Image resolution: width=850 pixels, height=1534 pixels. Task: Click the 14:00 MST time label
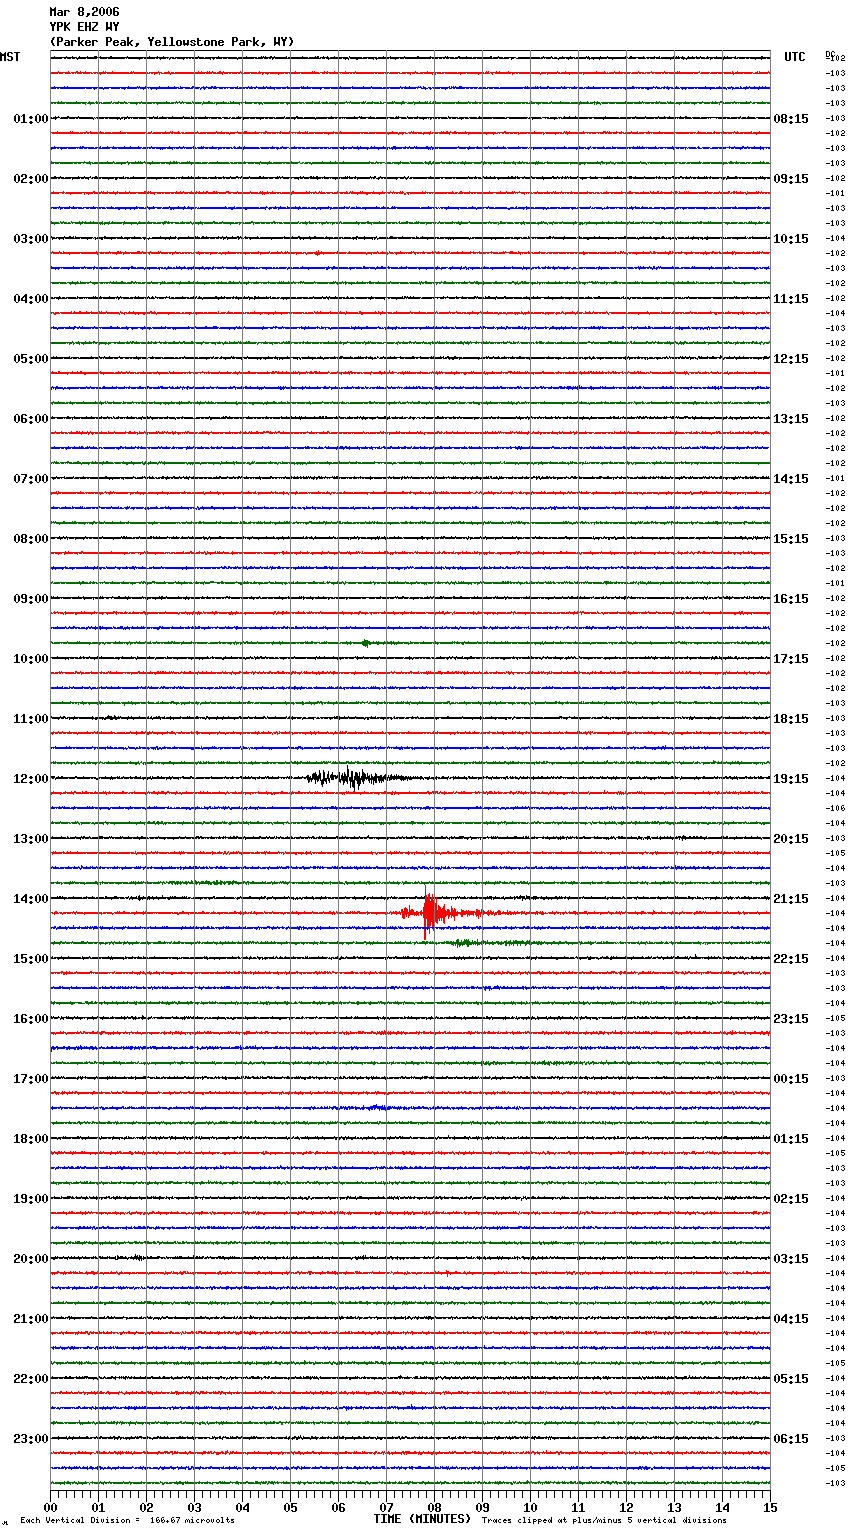point(30,899)
